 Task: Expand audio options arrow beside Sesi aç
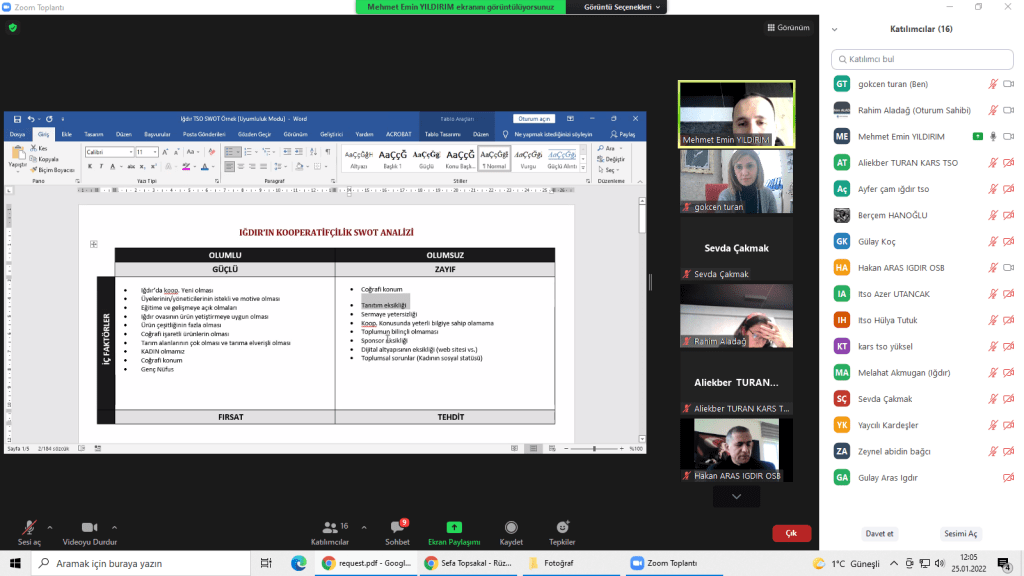coord(50,526)
